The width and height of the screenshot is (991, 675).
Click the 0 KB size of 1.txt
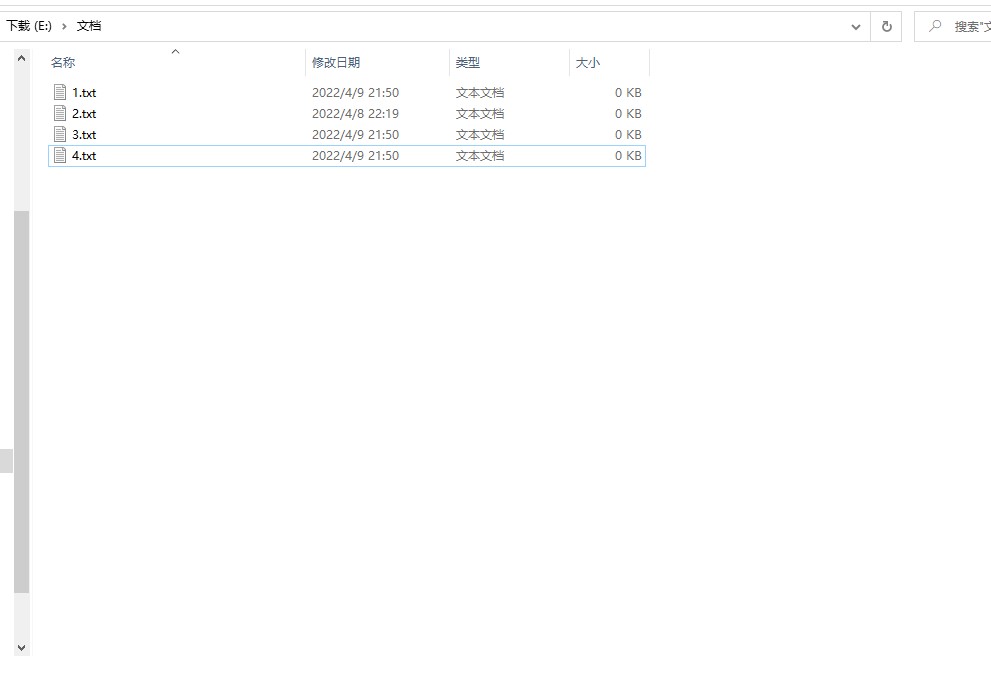pos(628,92)
